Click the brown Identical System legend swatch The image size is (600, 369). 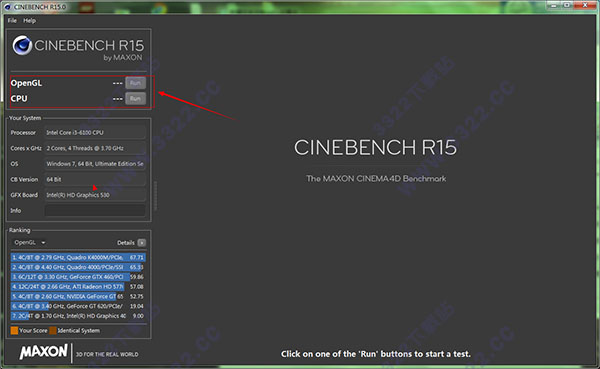pyautogui.click(x=53, y=330)
